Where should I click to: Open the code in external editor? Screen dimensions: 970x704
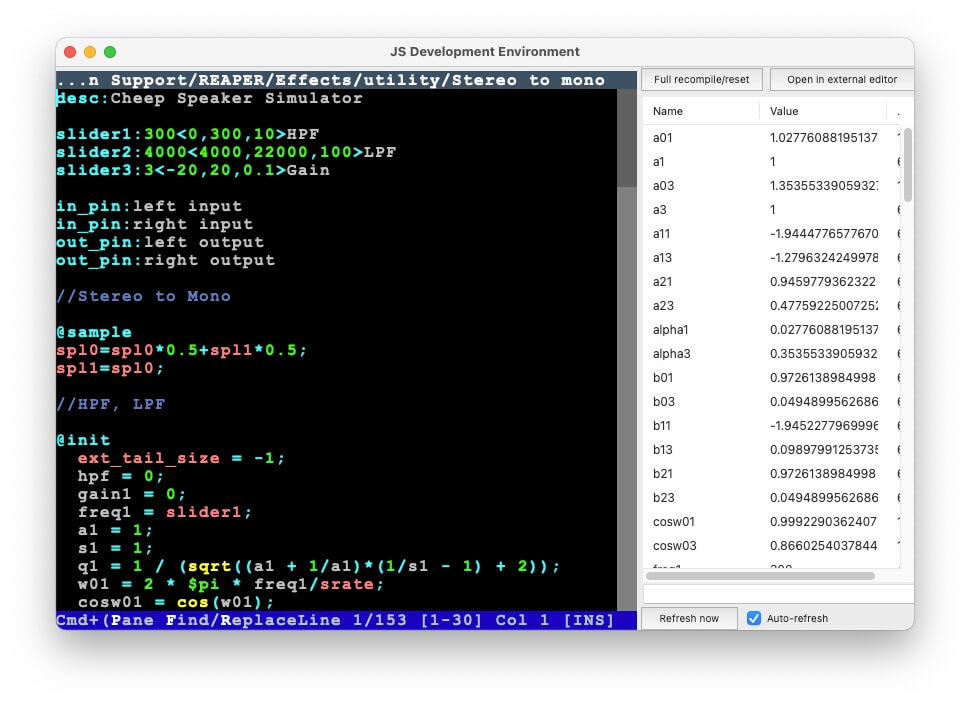[x=841, y=80]
